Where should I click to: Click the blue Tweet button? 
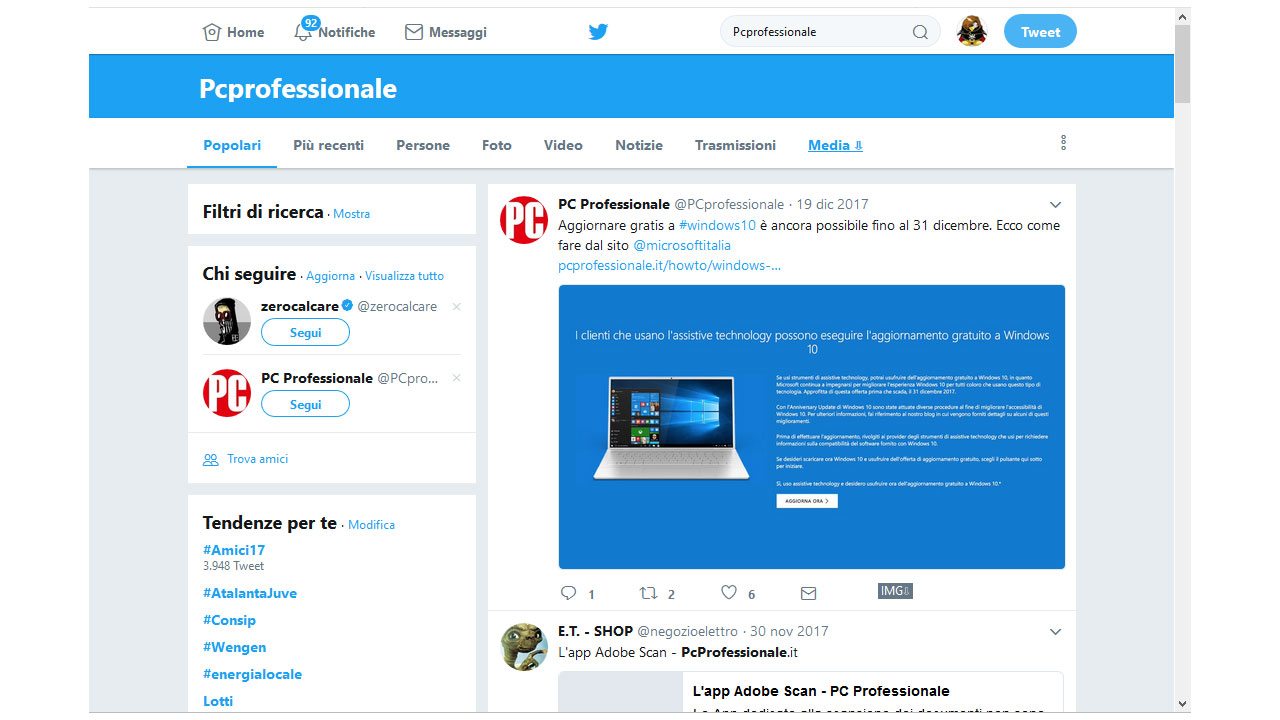click(1040, 32)
